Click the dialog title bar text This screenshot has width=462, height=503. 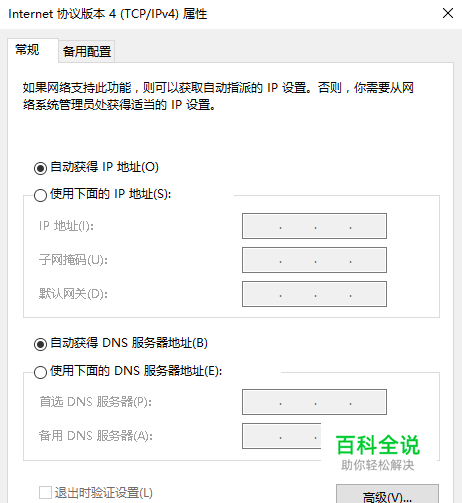pos(108,14)
